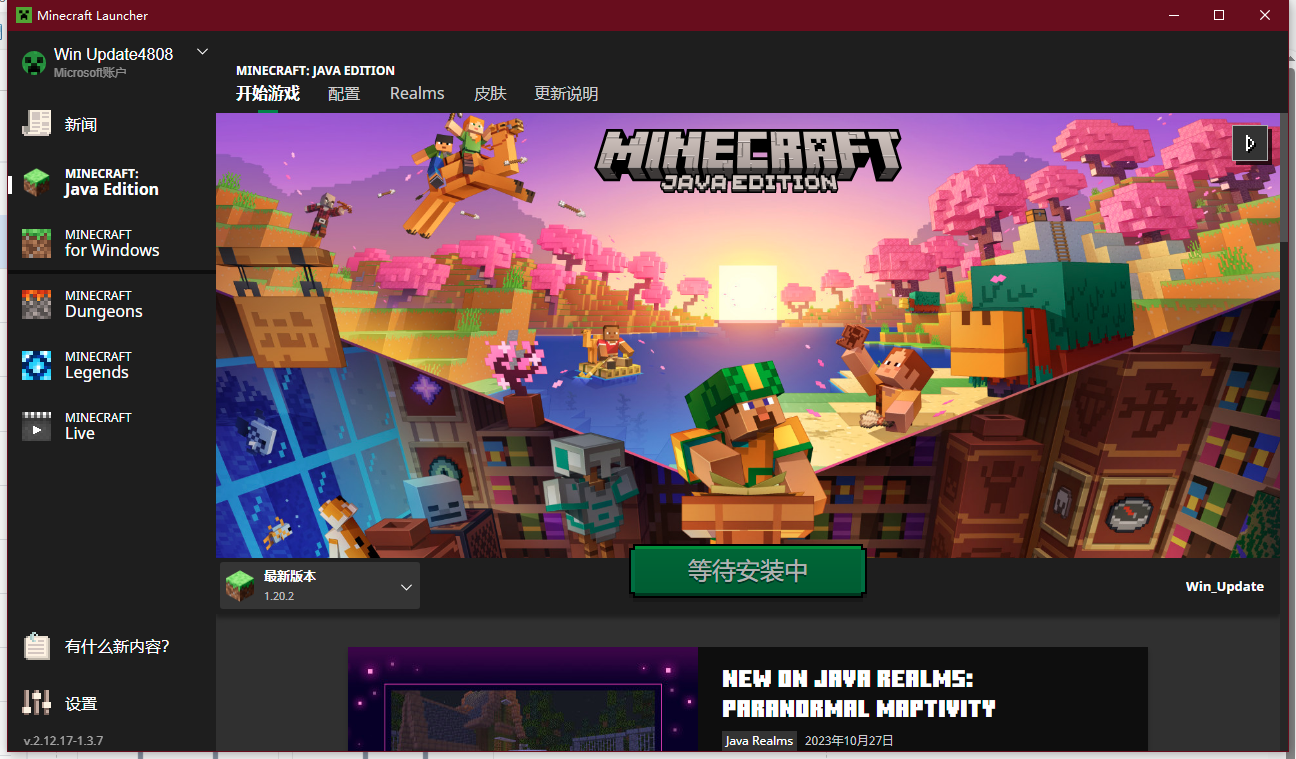Open the 最新版本 1.20.2 version dropdown

(x=320, y=586)
